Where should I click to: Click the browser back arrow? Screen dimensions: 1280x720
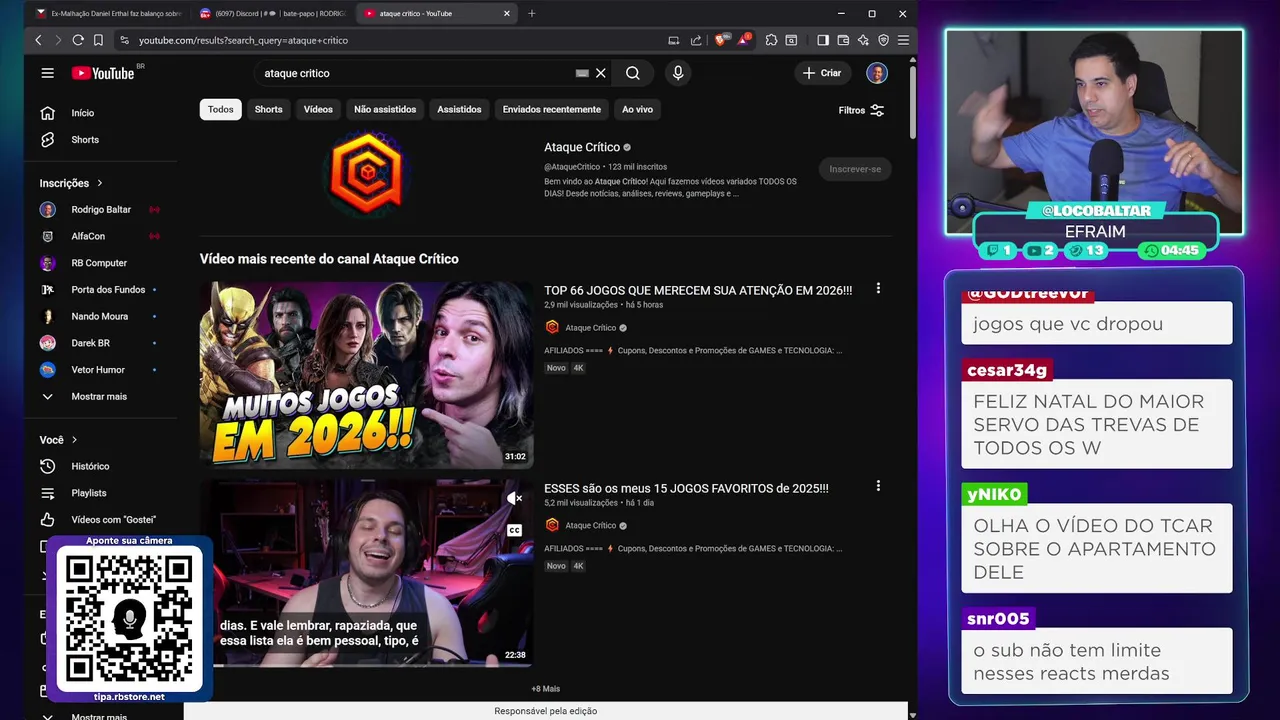pyautogui.click(x=38, y=40)
